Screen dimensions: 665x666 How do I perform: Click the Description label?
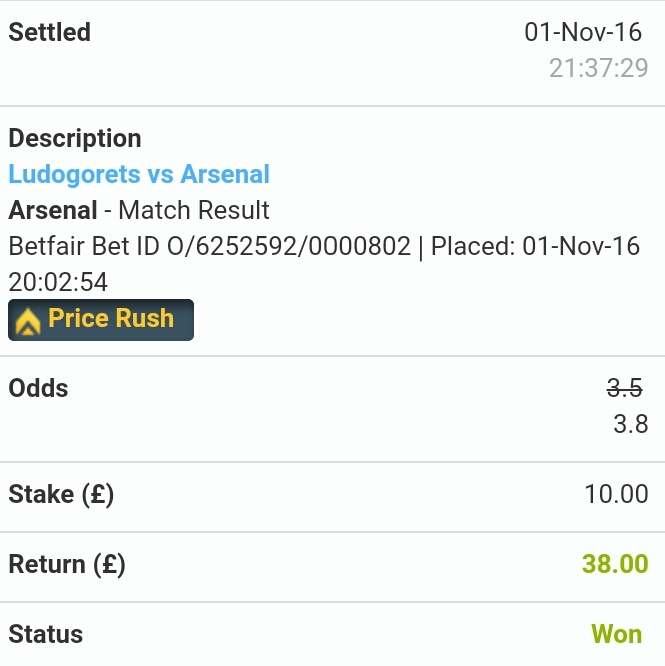75,139
